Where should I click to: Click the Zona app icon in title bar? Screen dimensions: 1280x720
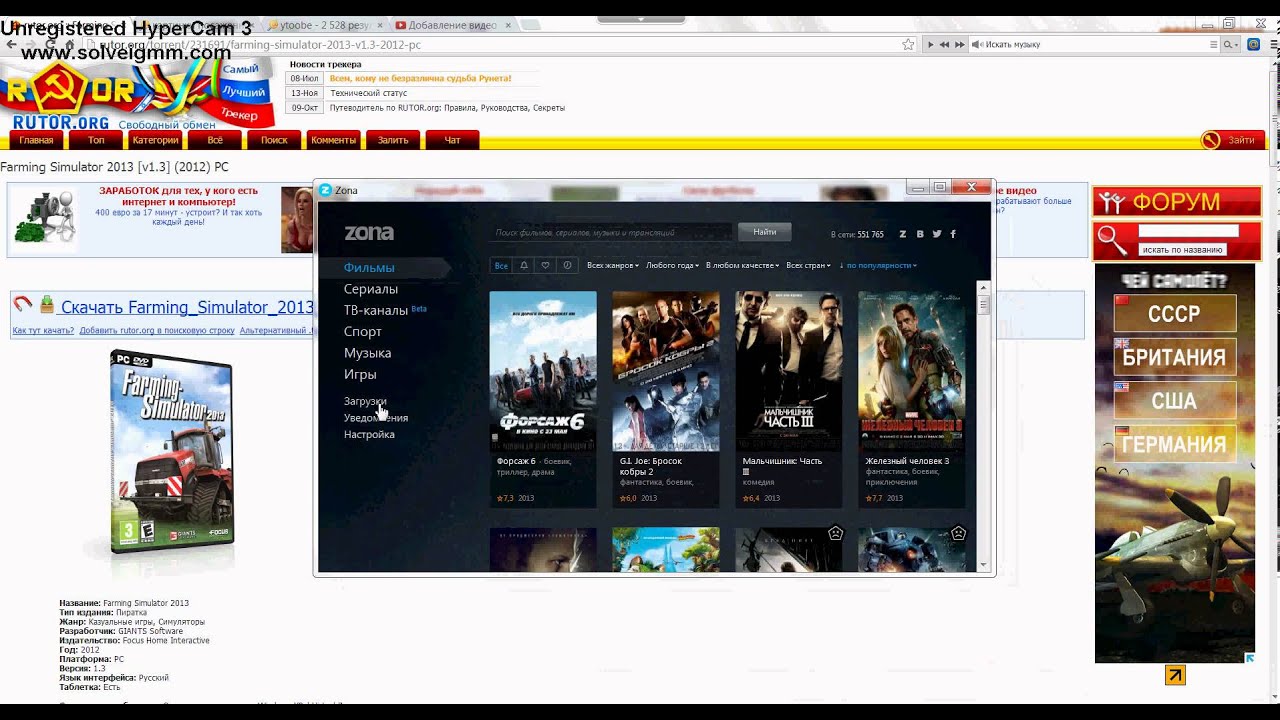click(x=325, y=190)
